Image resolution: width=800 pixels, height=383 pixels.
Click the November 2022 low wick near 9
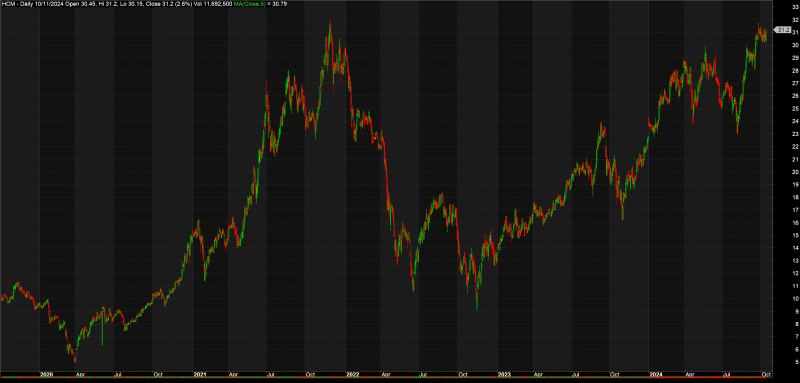click(477, 300)
